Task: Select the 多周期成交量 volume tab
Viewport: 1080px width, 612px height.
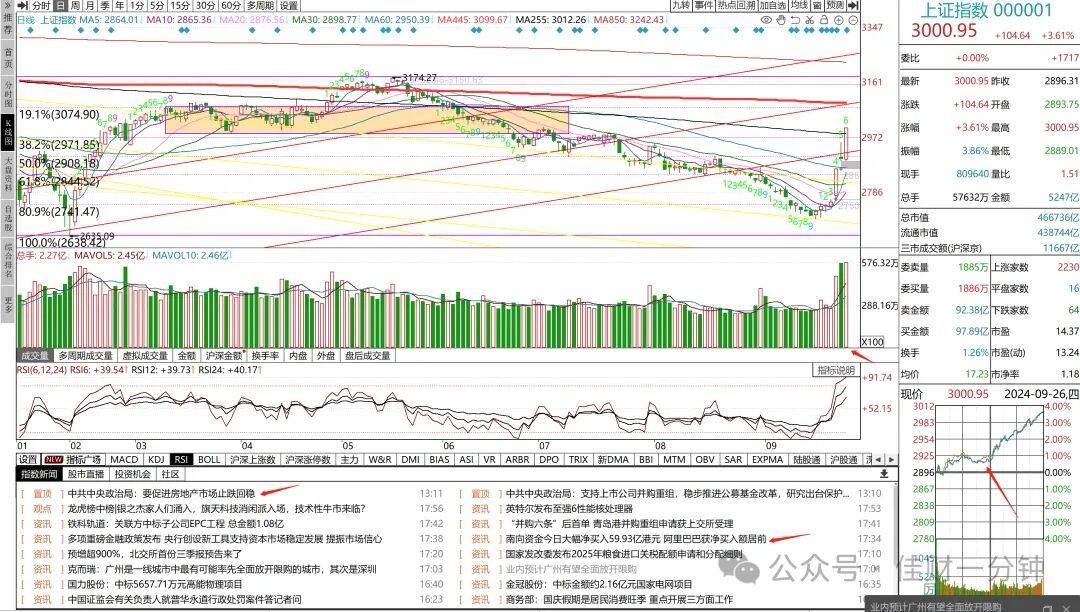Action: 85,356
